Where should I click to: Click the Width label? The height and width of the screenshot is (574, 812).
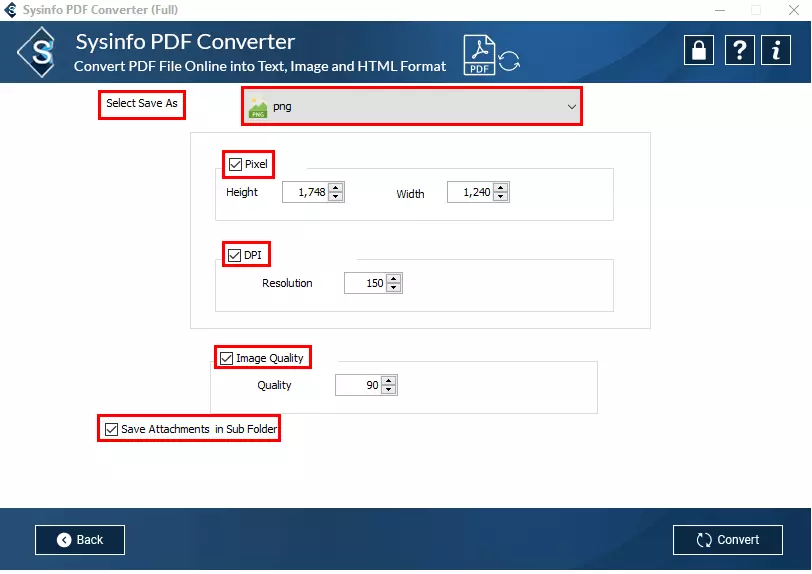point(411,194)
